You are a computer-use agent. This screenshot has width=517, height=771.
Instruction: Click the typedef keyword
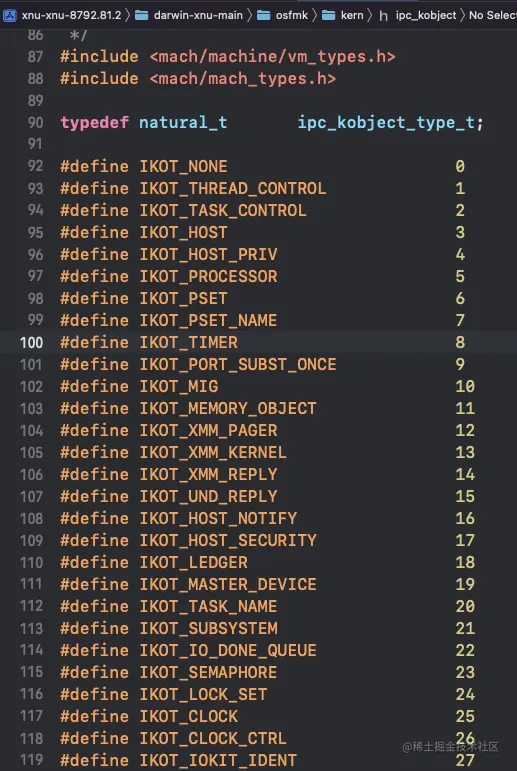[x=94, y=122]
